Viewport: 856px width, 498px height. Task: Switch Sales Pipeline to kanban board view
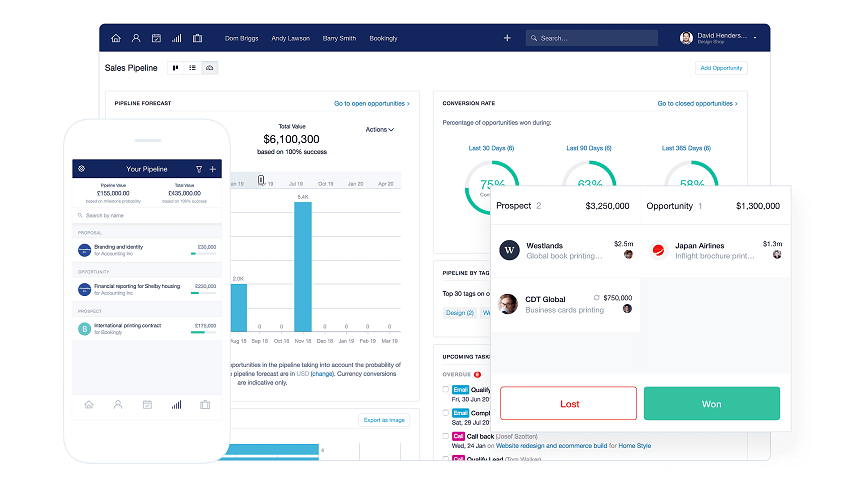tap(176, 68)
